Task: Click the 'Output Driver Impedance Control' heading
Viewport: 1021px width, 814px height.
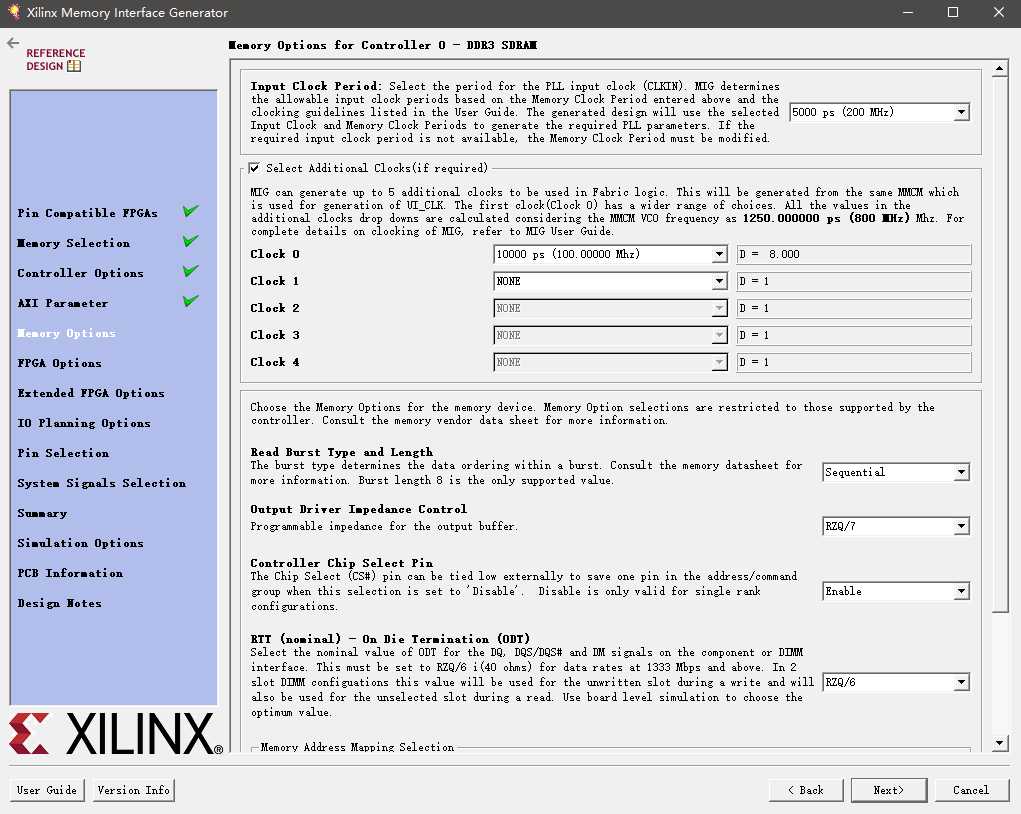Action: pos(358,509)
